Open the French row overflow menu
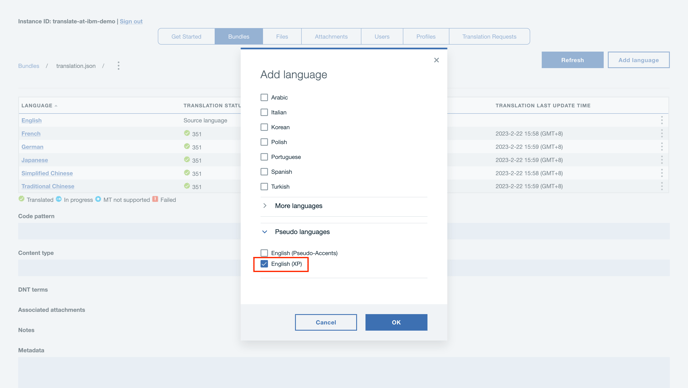 [662, 133]
